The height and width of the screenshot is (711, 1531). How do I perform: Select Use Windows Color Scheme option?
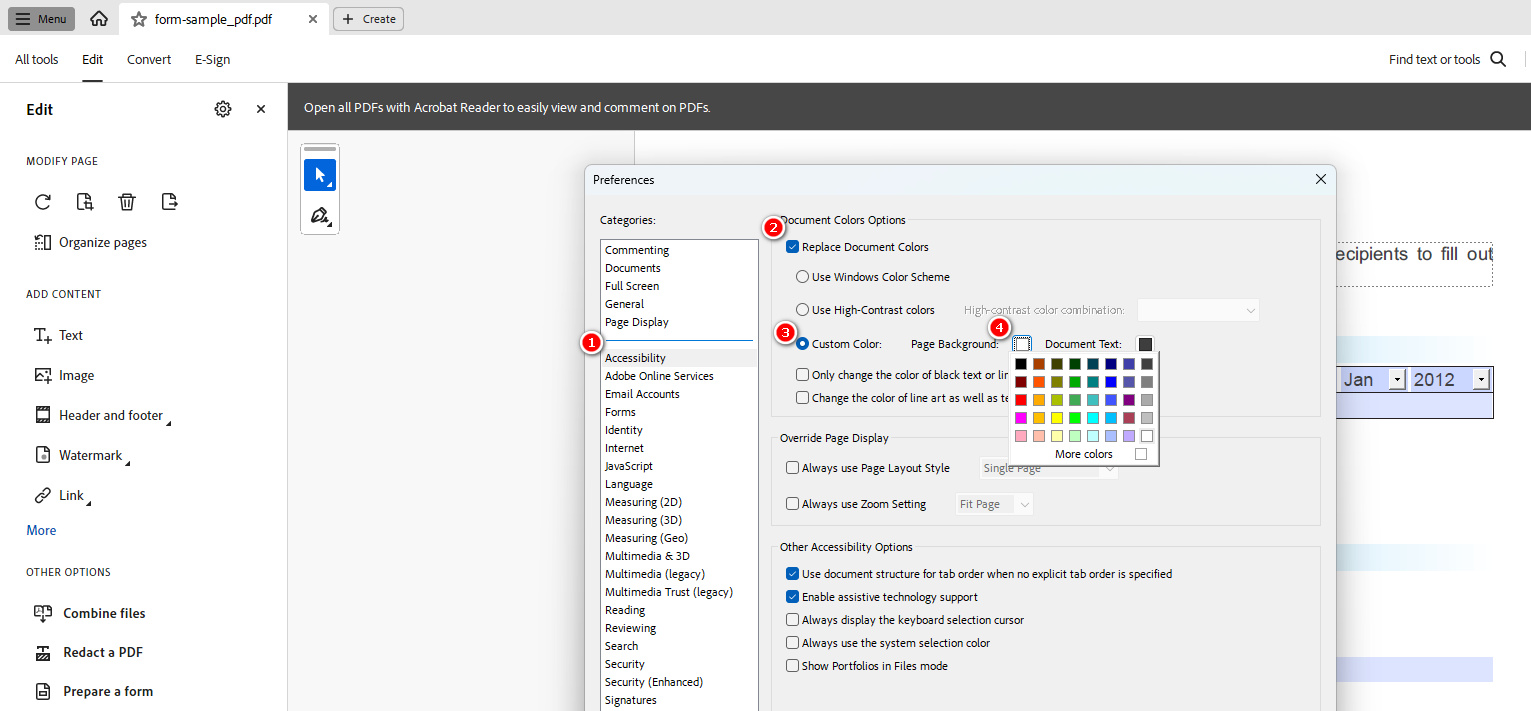pyautogui.click(x=802, y=277)
